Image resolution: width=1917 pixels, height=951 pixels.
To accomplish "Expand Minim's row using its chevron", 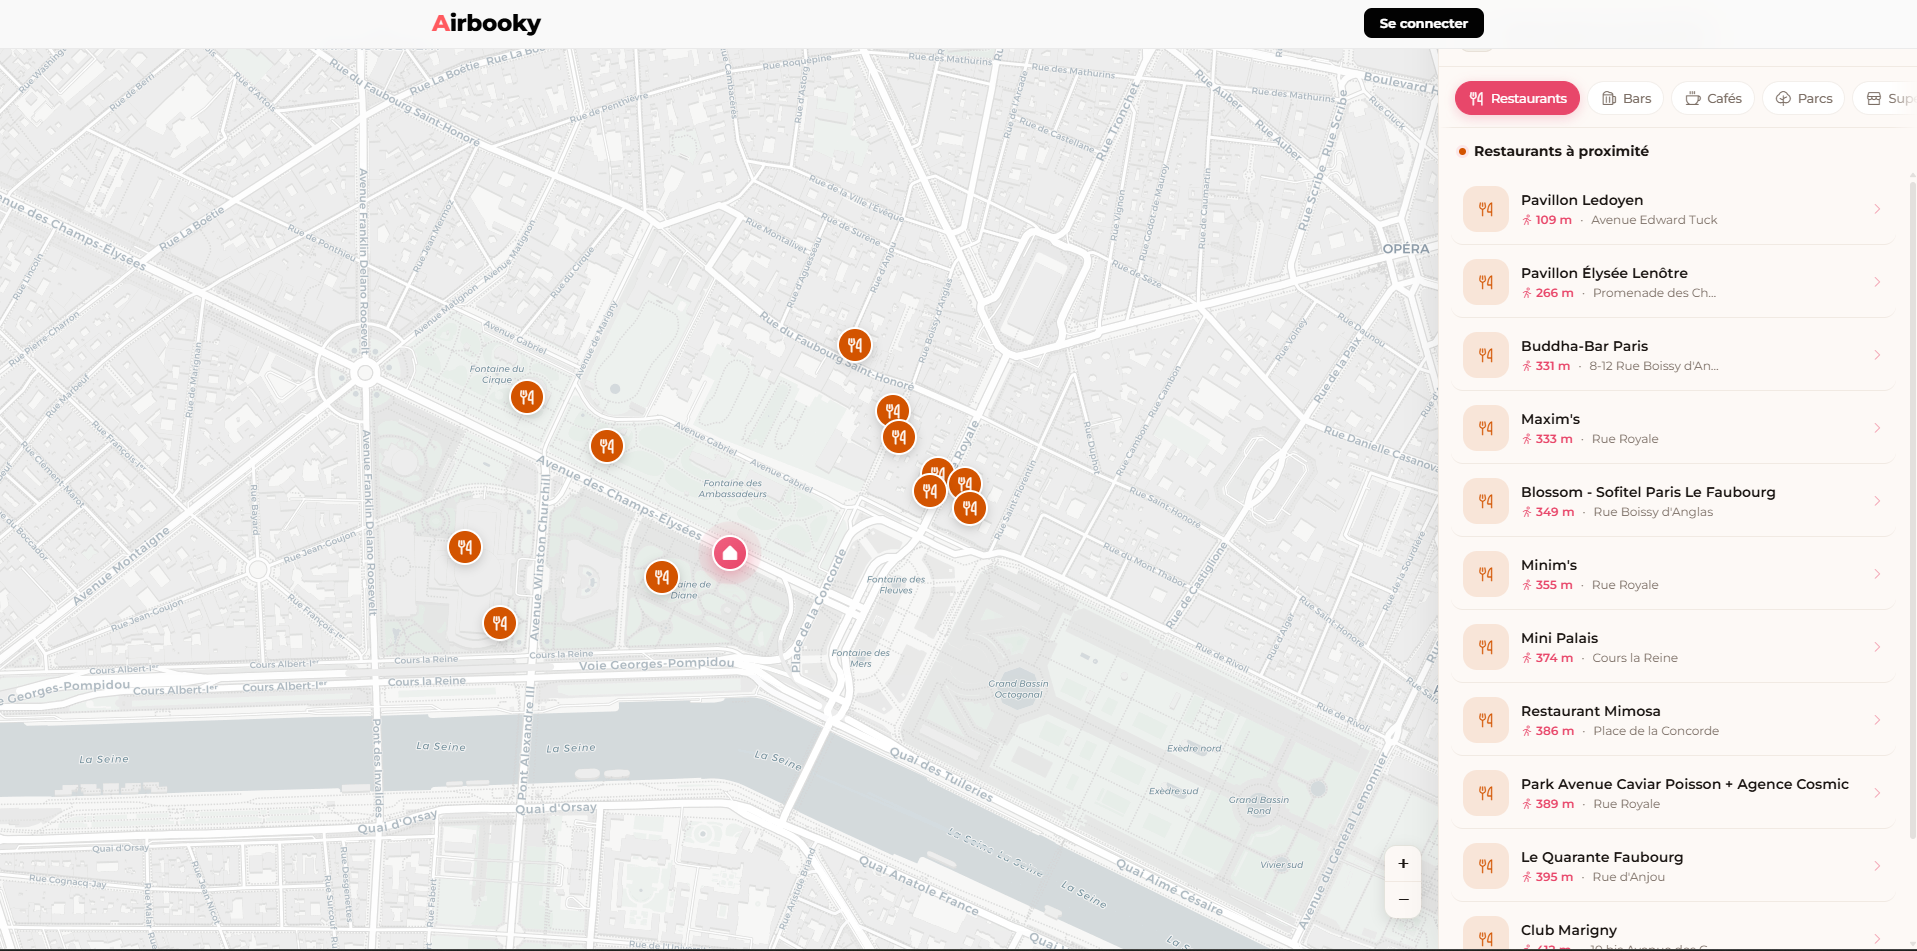I will coord(1877,574).
